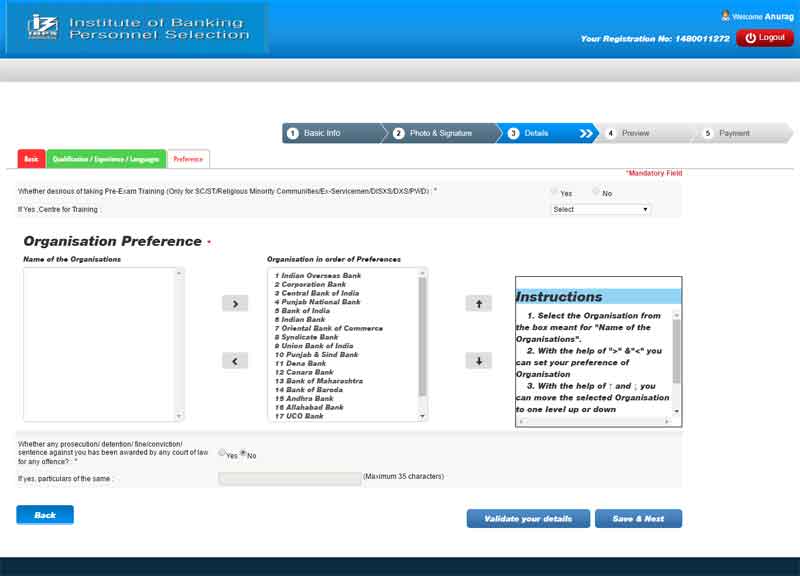Remove organisation from preferences with < arrow
The width and height of the screenshot is (800, 576).
pos(235,361)
